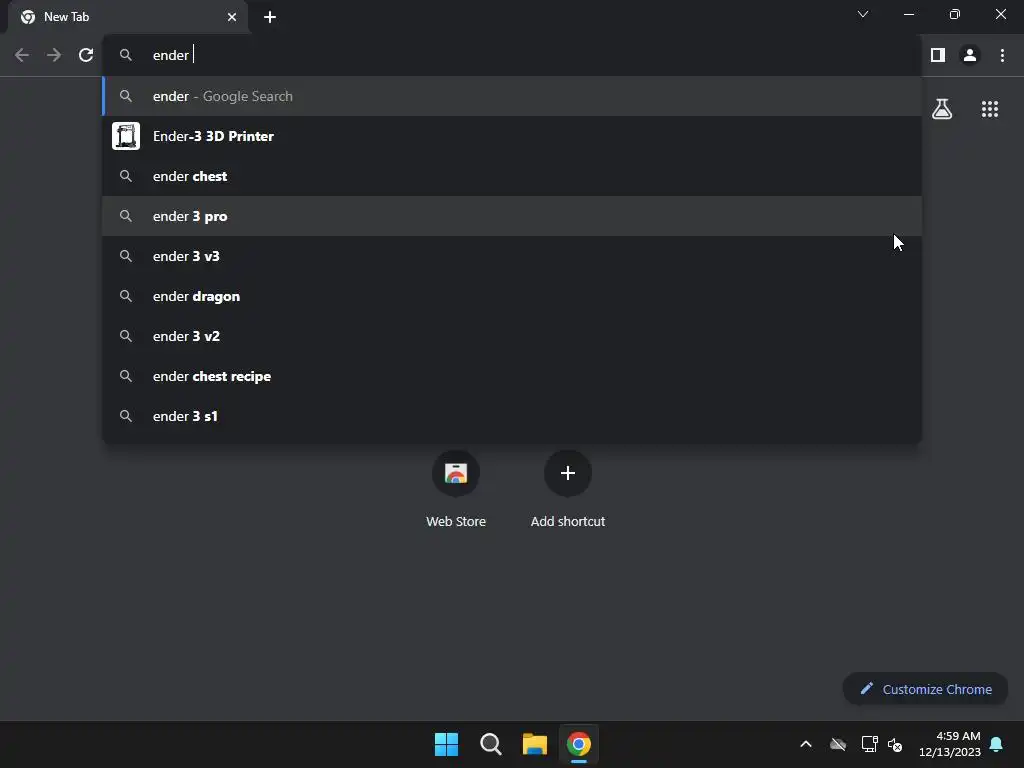The height and width of the screenshot is (768, 1024).
Task: Select the "ender 3 v2" suggestion
Action: click(x=512, y=336)
